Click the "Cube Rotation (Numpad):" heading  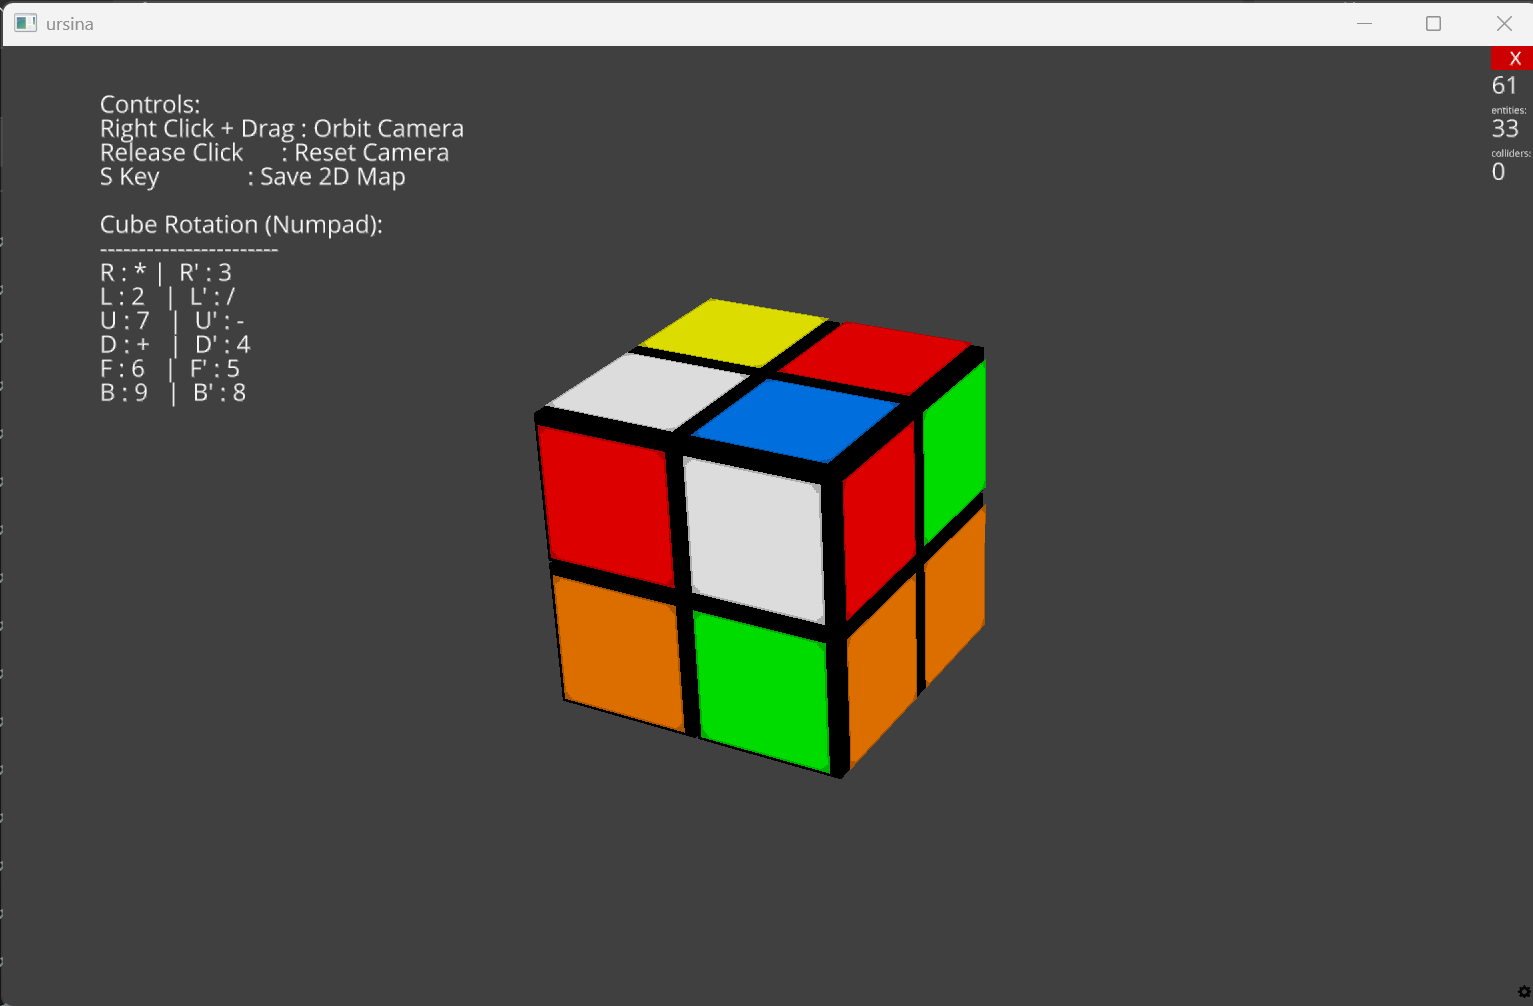(241, 225)
